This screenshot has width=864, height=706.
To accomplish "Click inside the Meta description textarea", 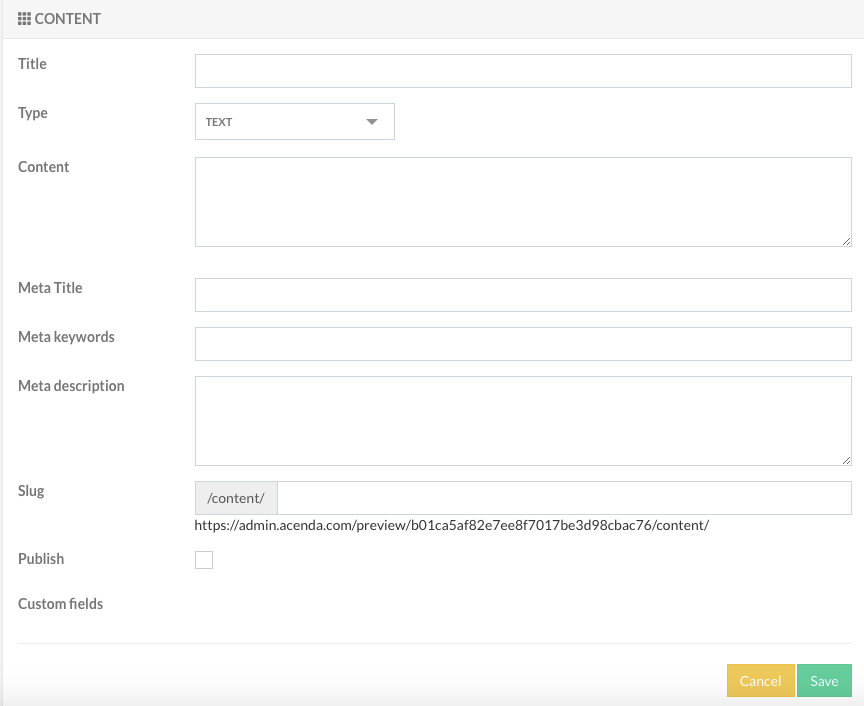I will (x=523, y=421).
